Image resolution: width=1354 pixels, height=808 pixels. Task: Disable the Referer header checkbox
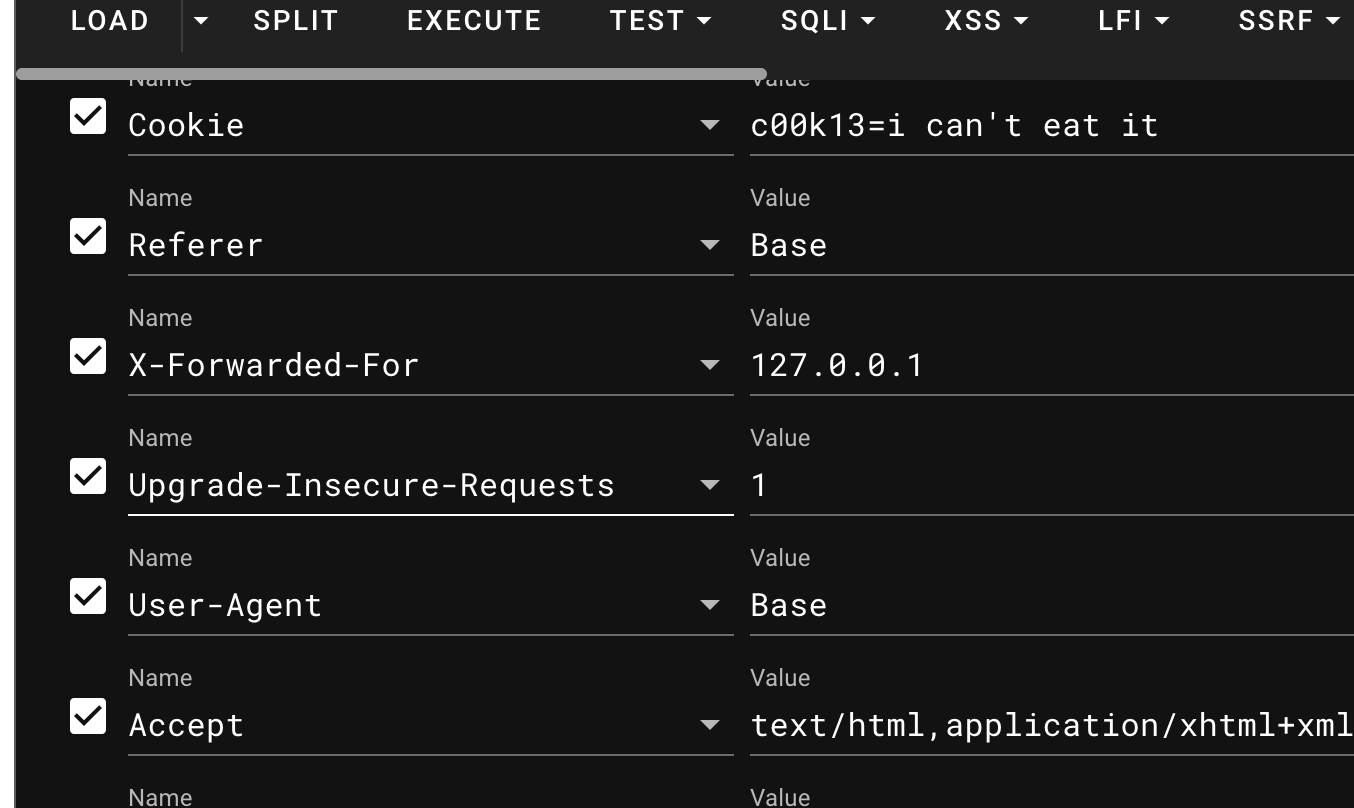click(88, 237)
